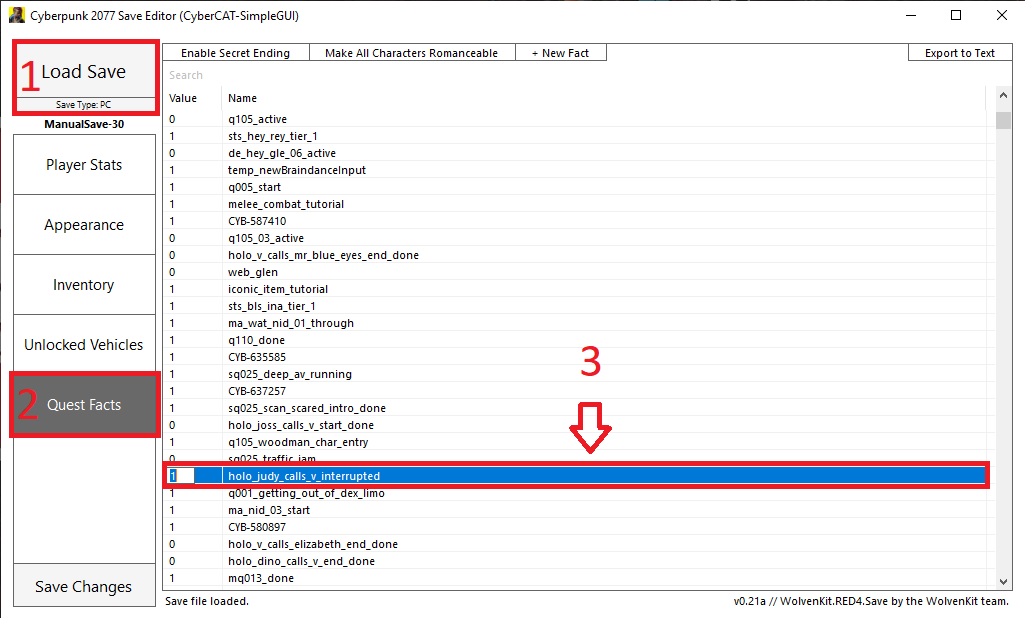
Task: Select the web_glen row
Action: coord(575,272)
